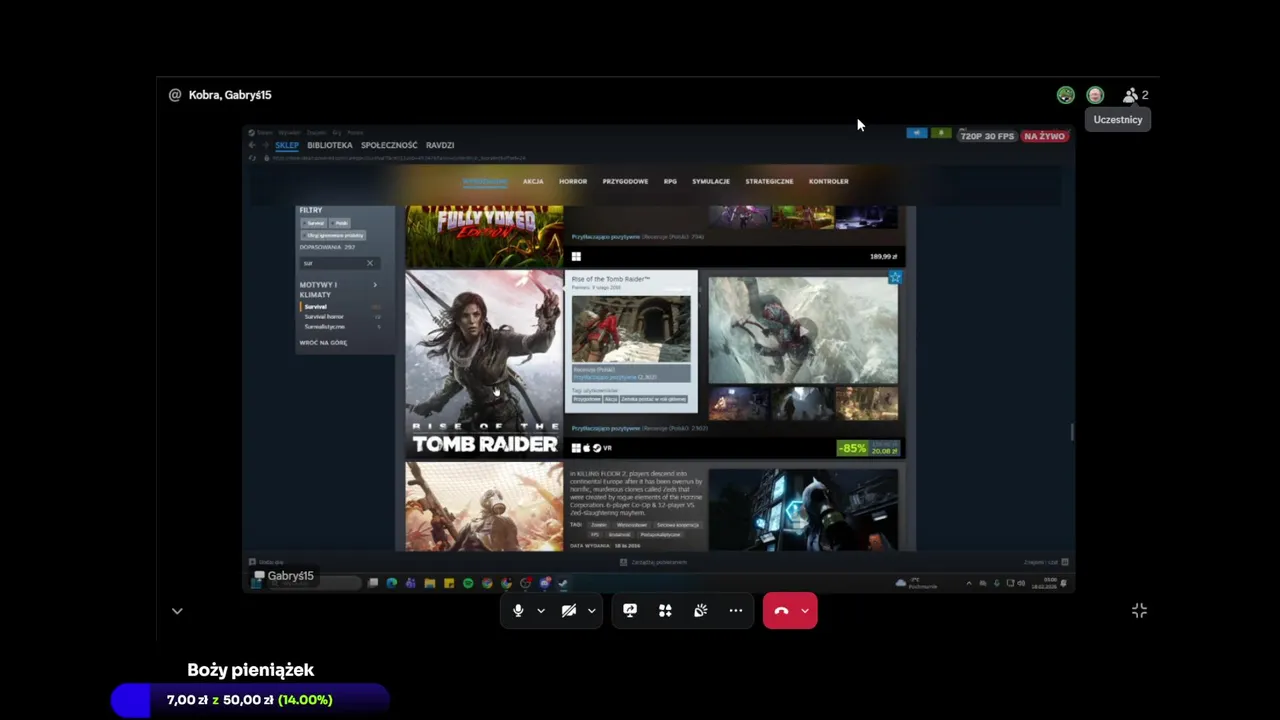Open the Rise of the Tomb Raider capsule image
1280x720 pixels.
(484, 363)
